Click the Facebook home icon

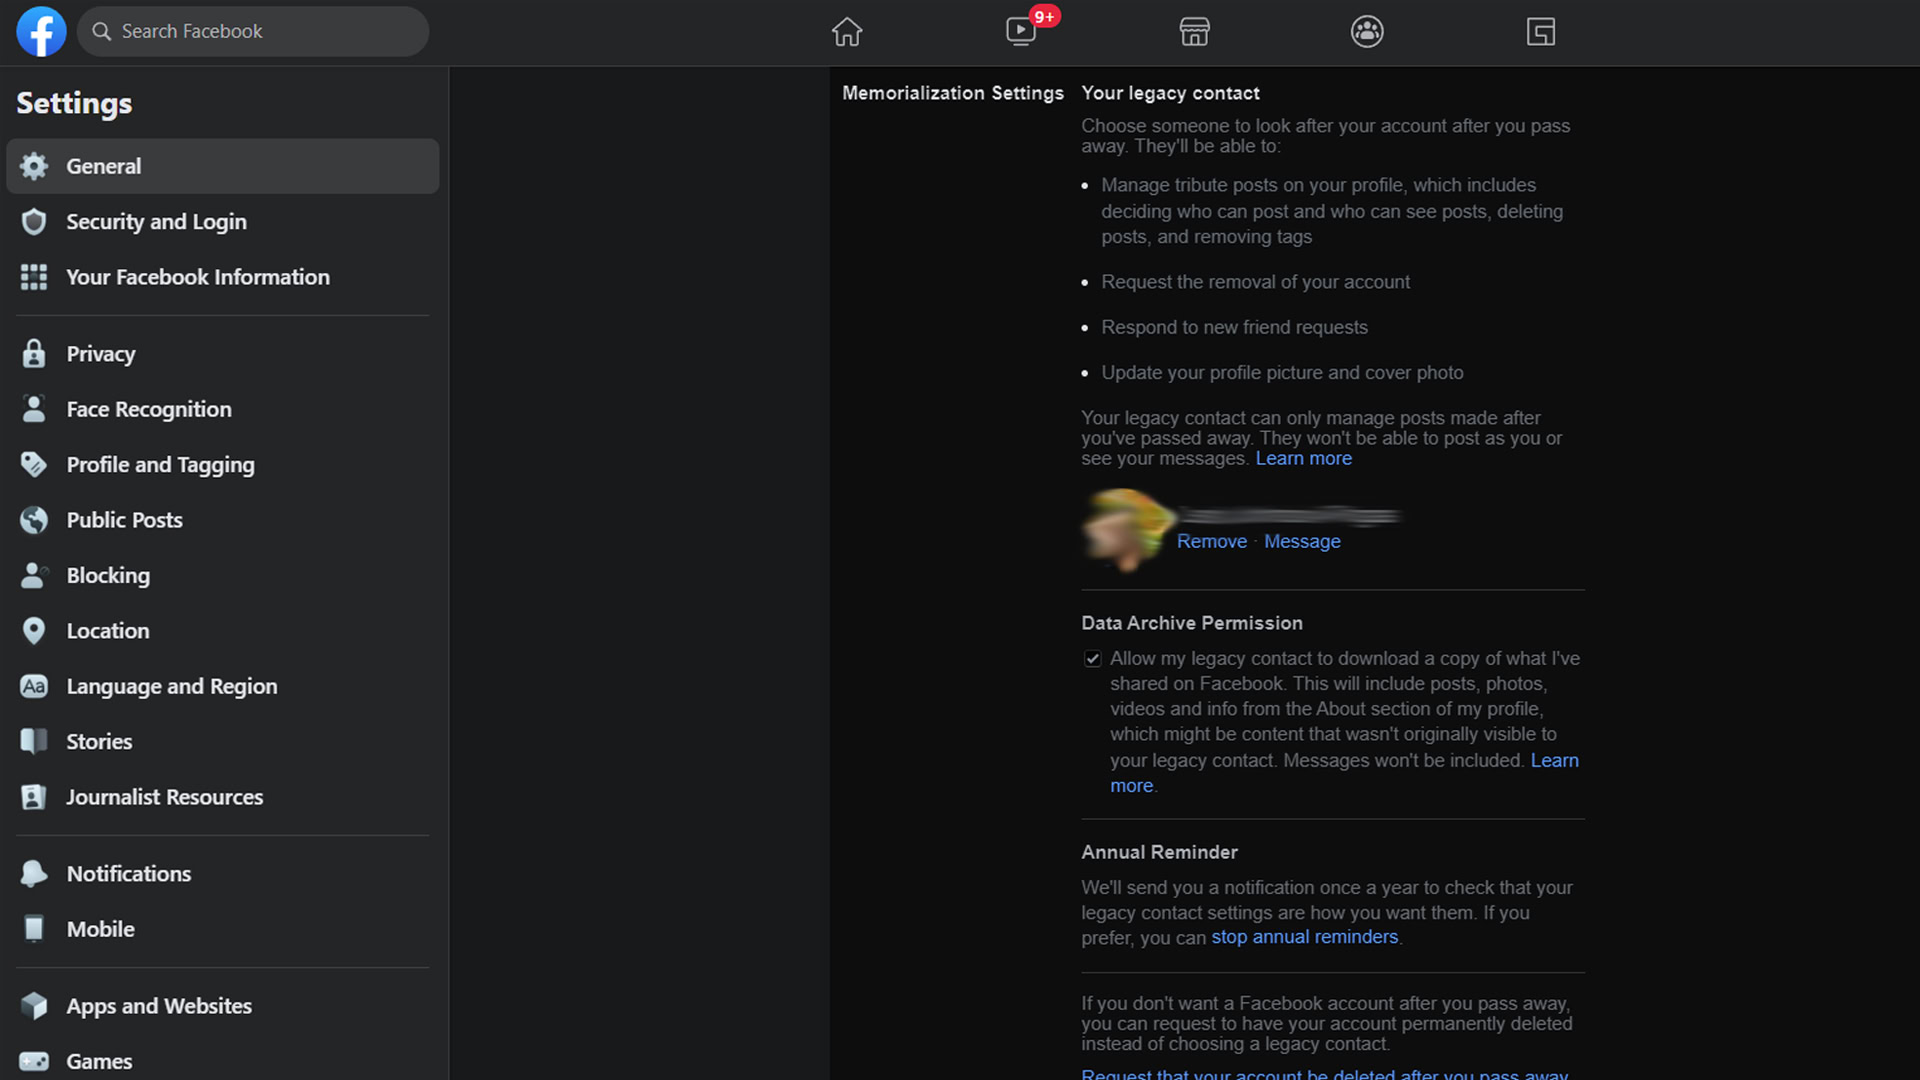pyautogui.click(x=847, y=29)
